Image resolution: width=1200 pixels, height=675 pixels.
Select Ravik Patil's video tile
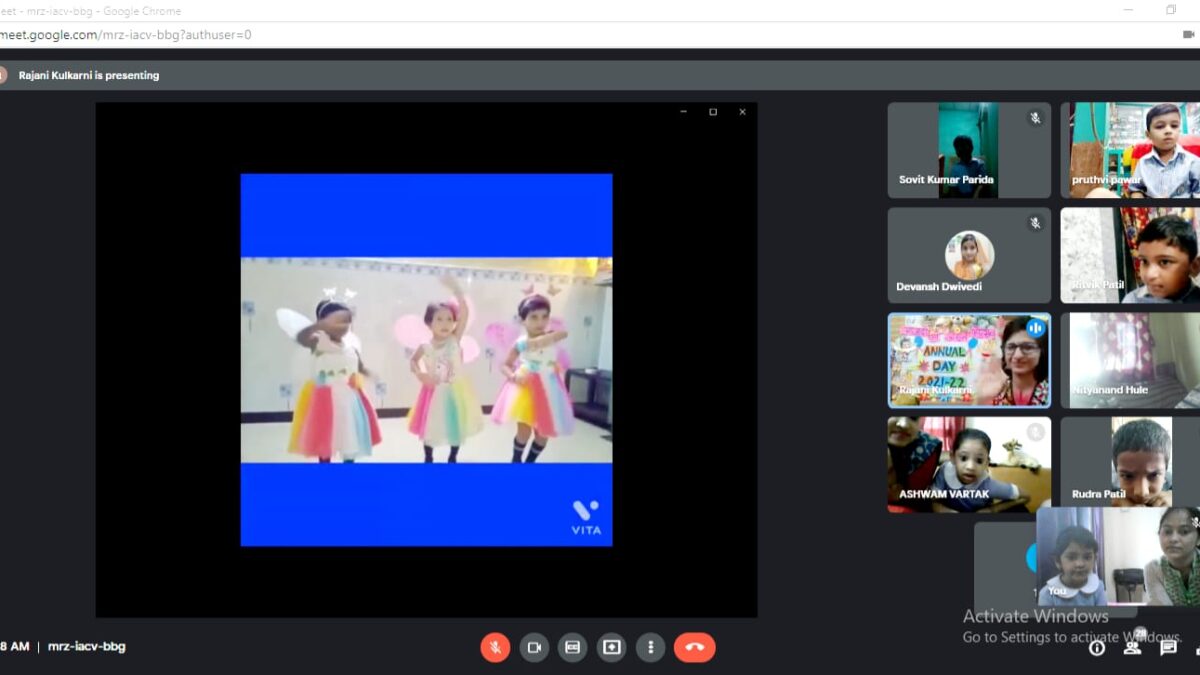click(1130, 255)
